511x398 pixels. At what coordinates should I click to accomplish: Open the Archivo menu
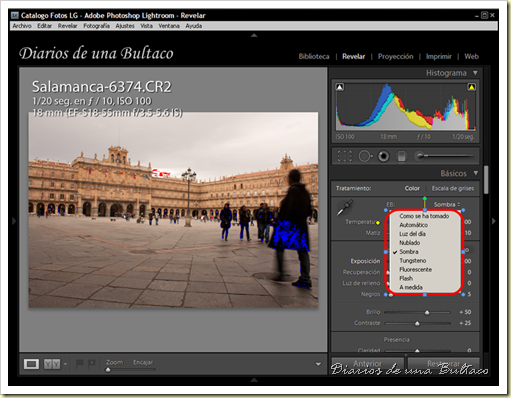[x=22, y=26]
